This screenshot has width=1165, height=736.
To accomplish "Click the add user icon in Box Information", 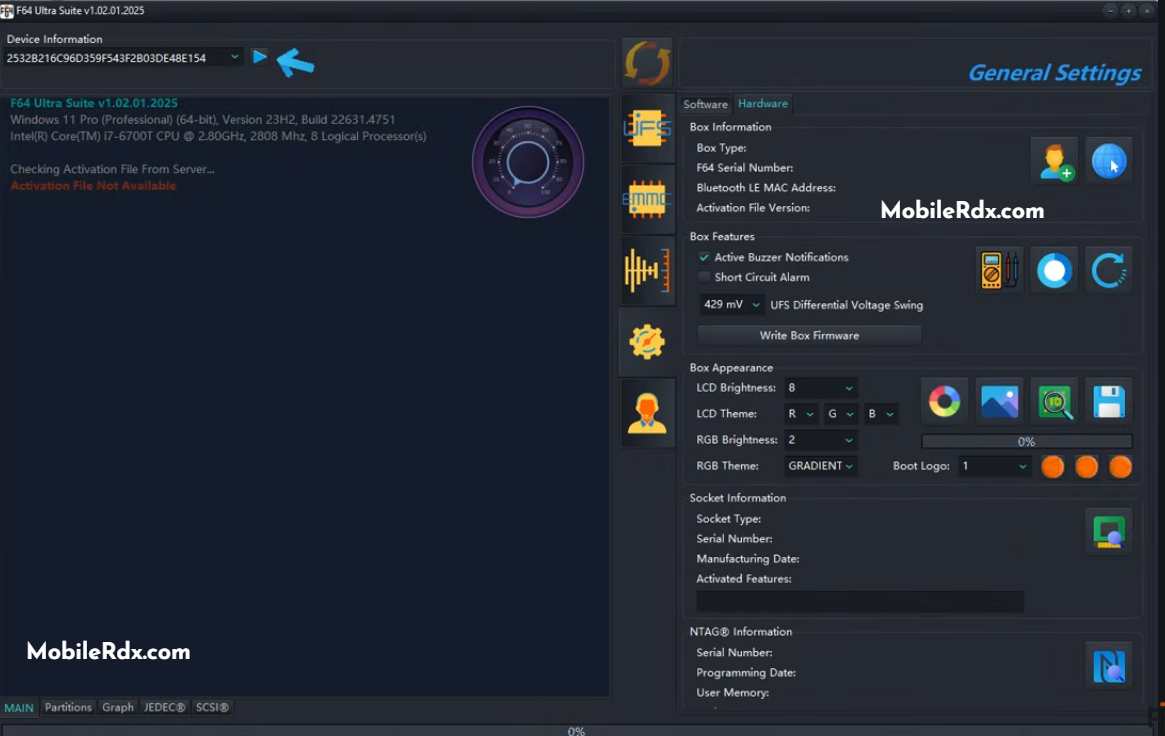I will click(1055, 161).
